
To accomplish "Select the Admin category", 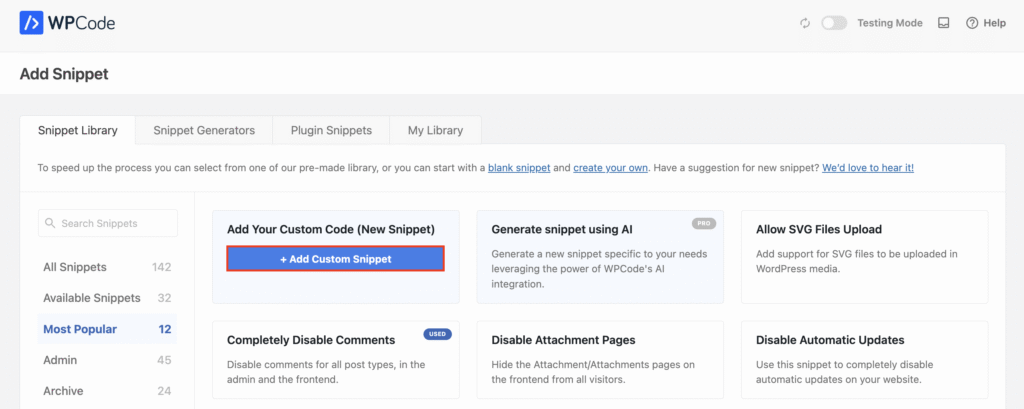I will pos(107,360).
